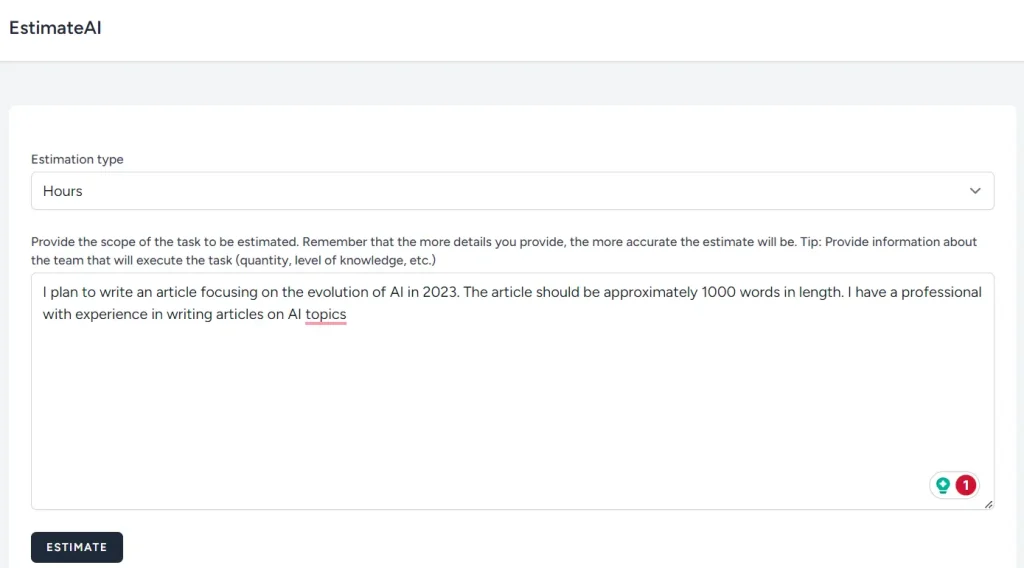Click the EstimateAI logo in the header
The image size is (1024, 568).
click(x=55, y=28)
